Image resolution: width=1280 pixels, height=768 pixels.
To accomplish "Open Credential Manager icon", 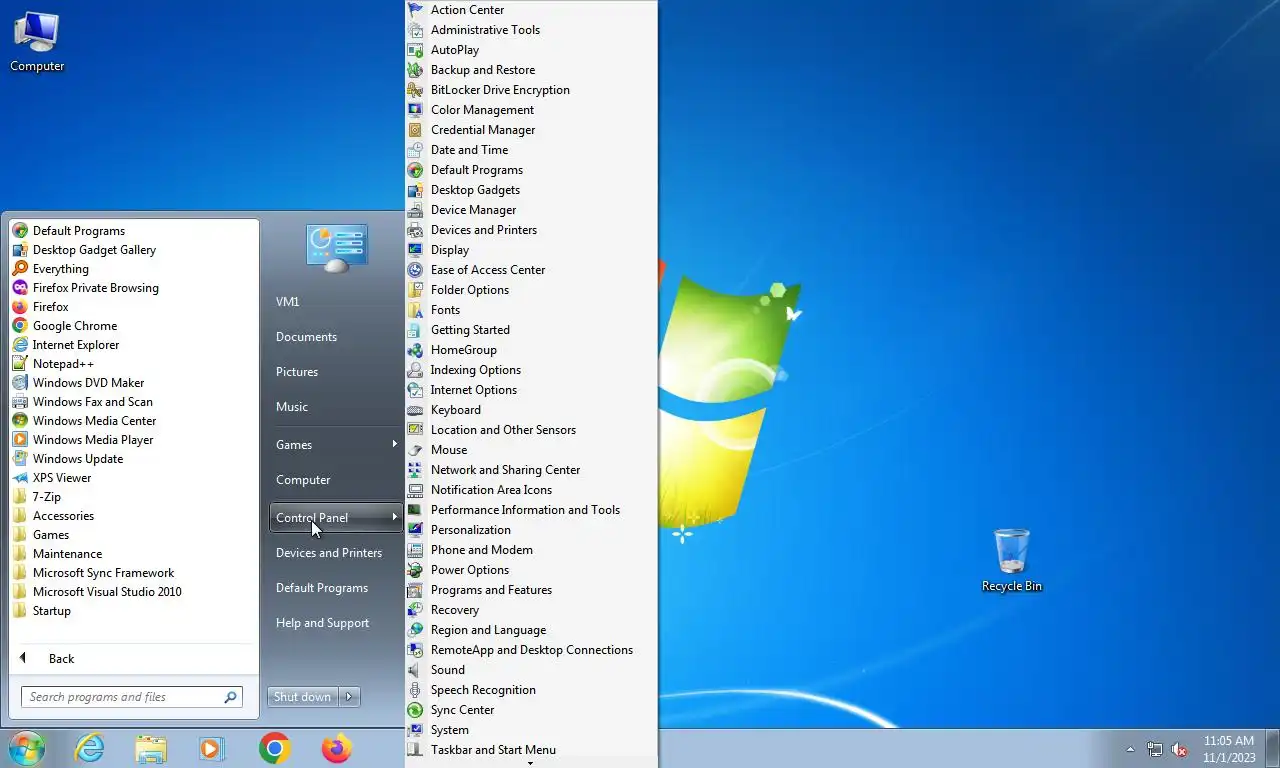I will 415,130.
